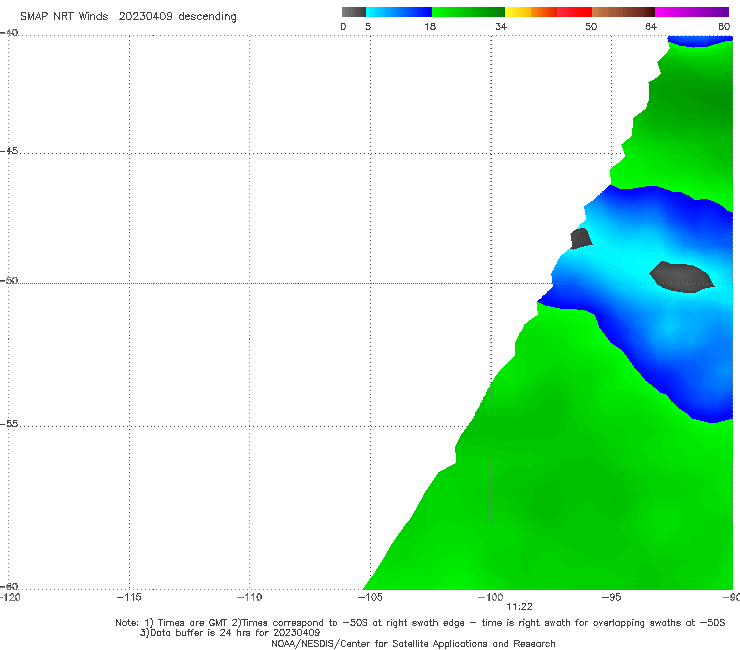Click the color bar label '64'
The image size is (740, 650).
tap(651, 26)
